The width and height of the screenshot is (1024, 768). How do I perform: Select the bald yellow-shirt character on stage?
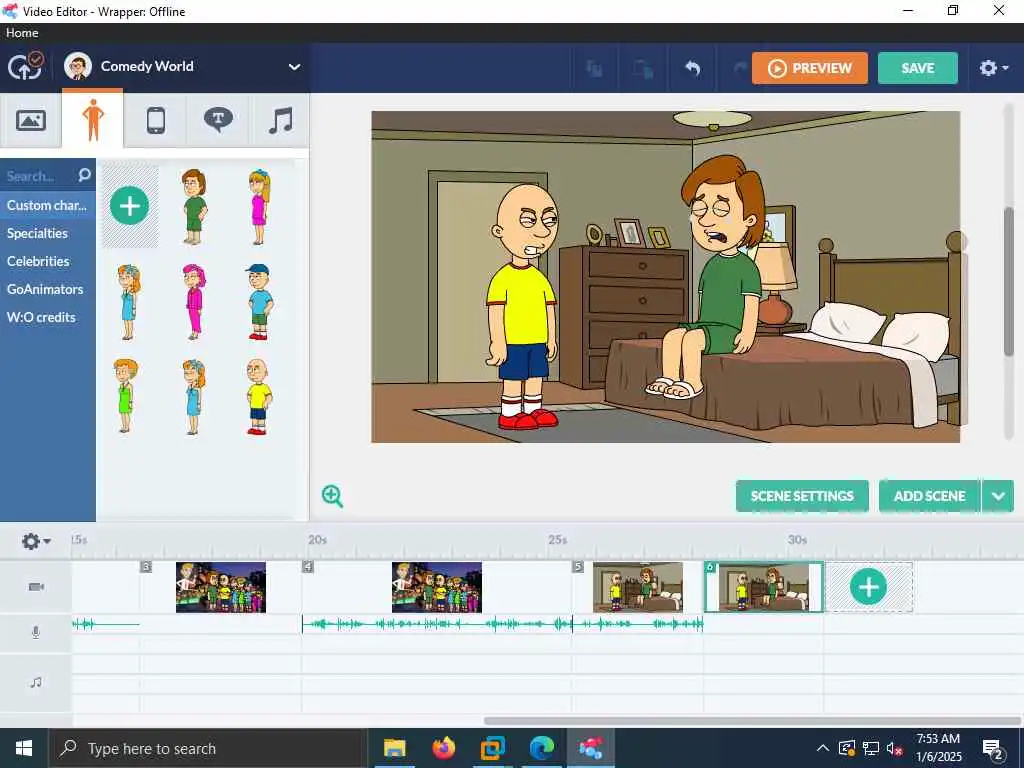click(x=524, y=307)
